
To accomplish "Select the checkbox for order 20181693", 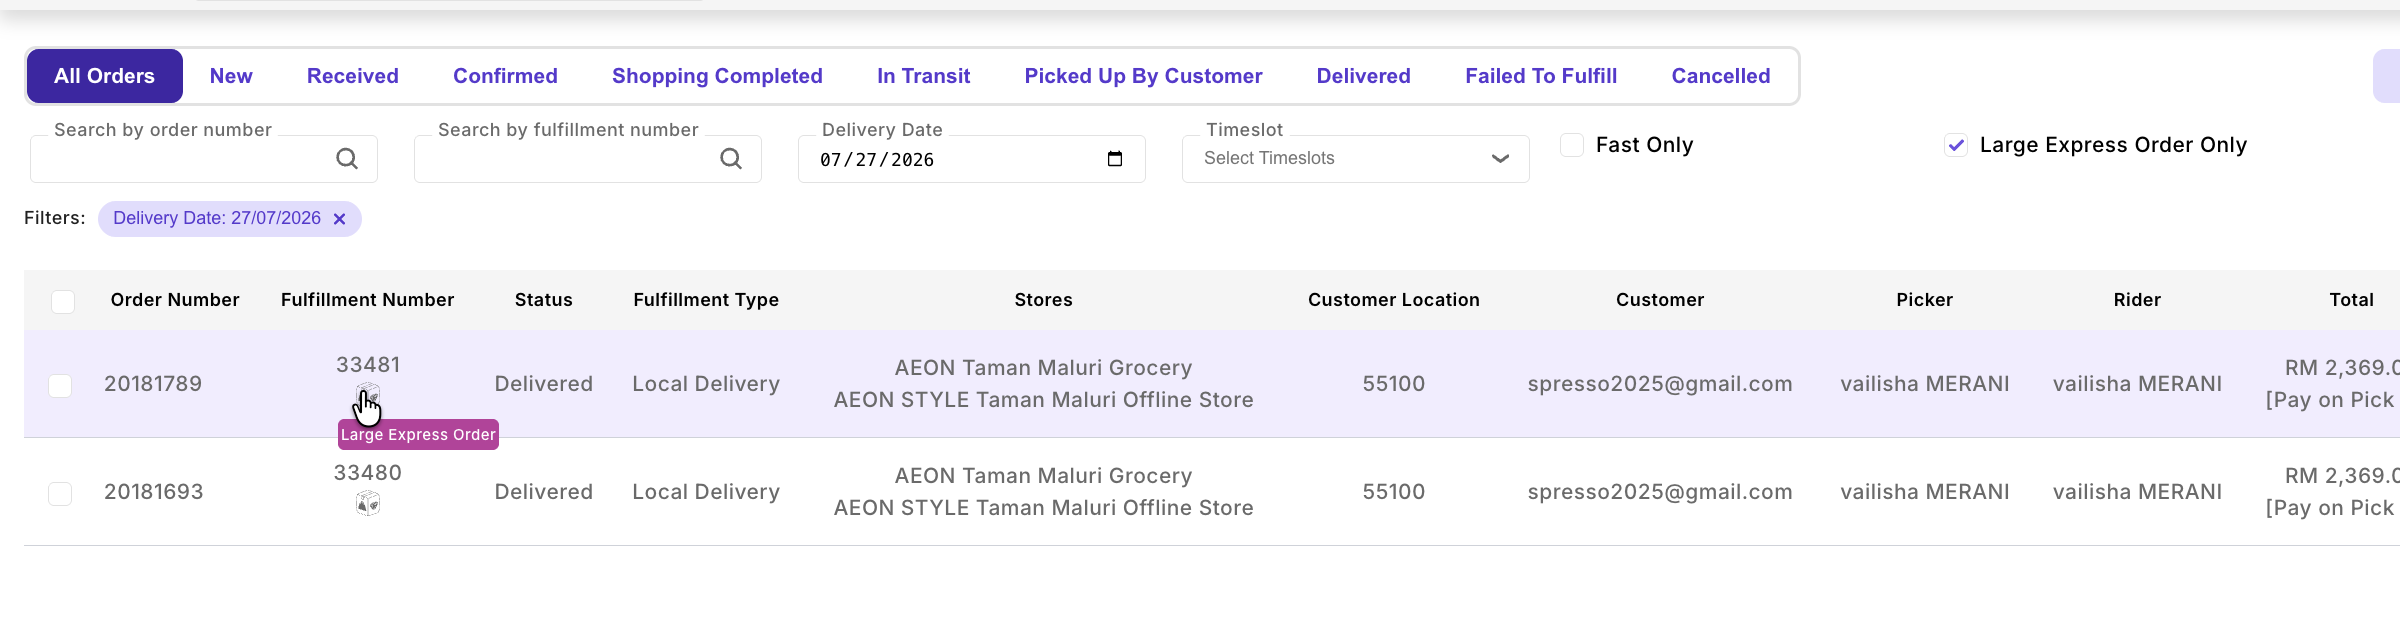I will [60, 493].
